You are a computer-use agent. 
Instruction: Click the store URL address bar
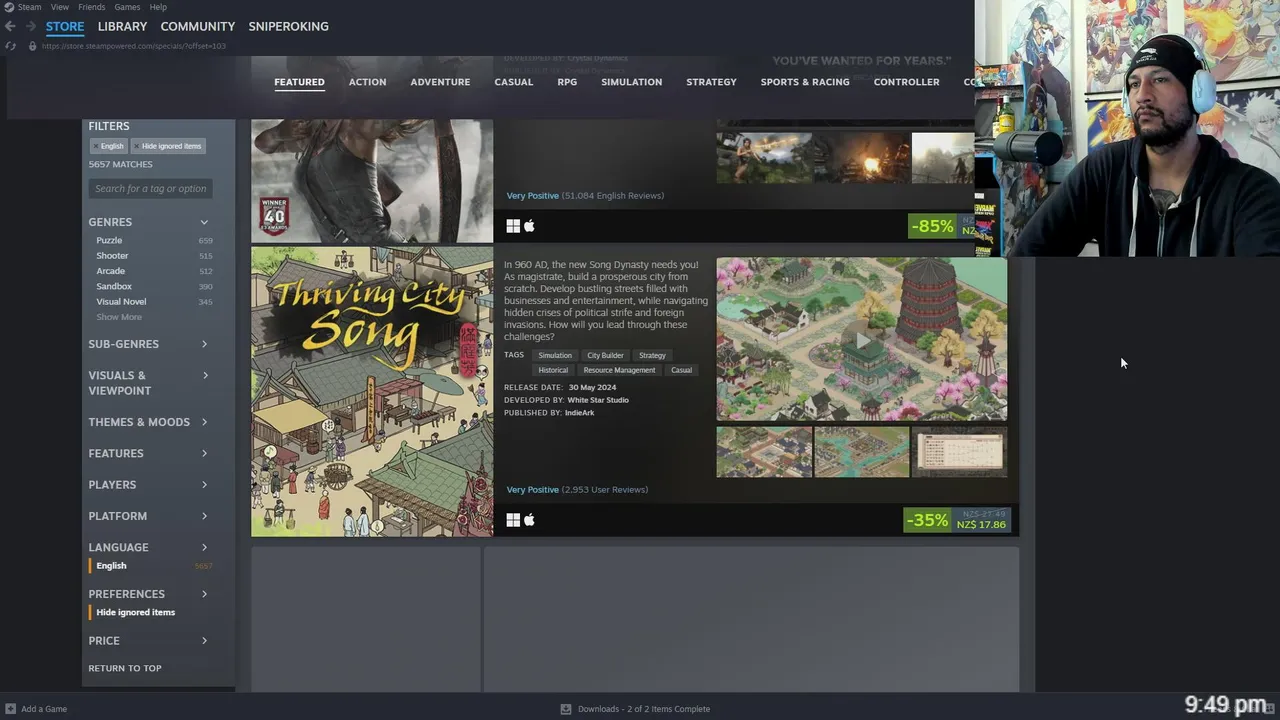[x=134, y=46]
